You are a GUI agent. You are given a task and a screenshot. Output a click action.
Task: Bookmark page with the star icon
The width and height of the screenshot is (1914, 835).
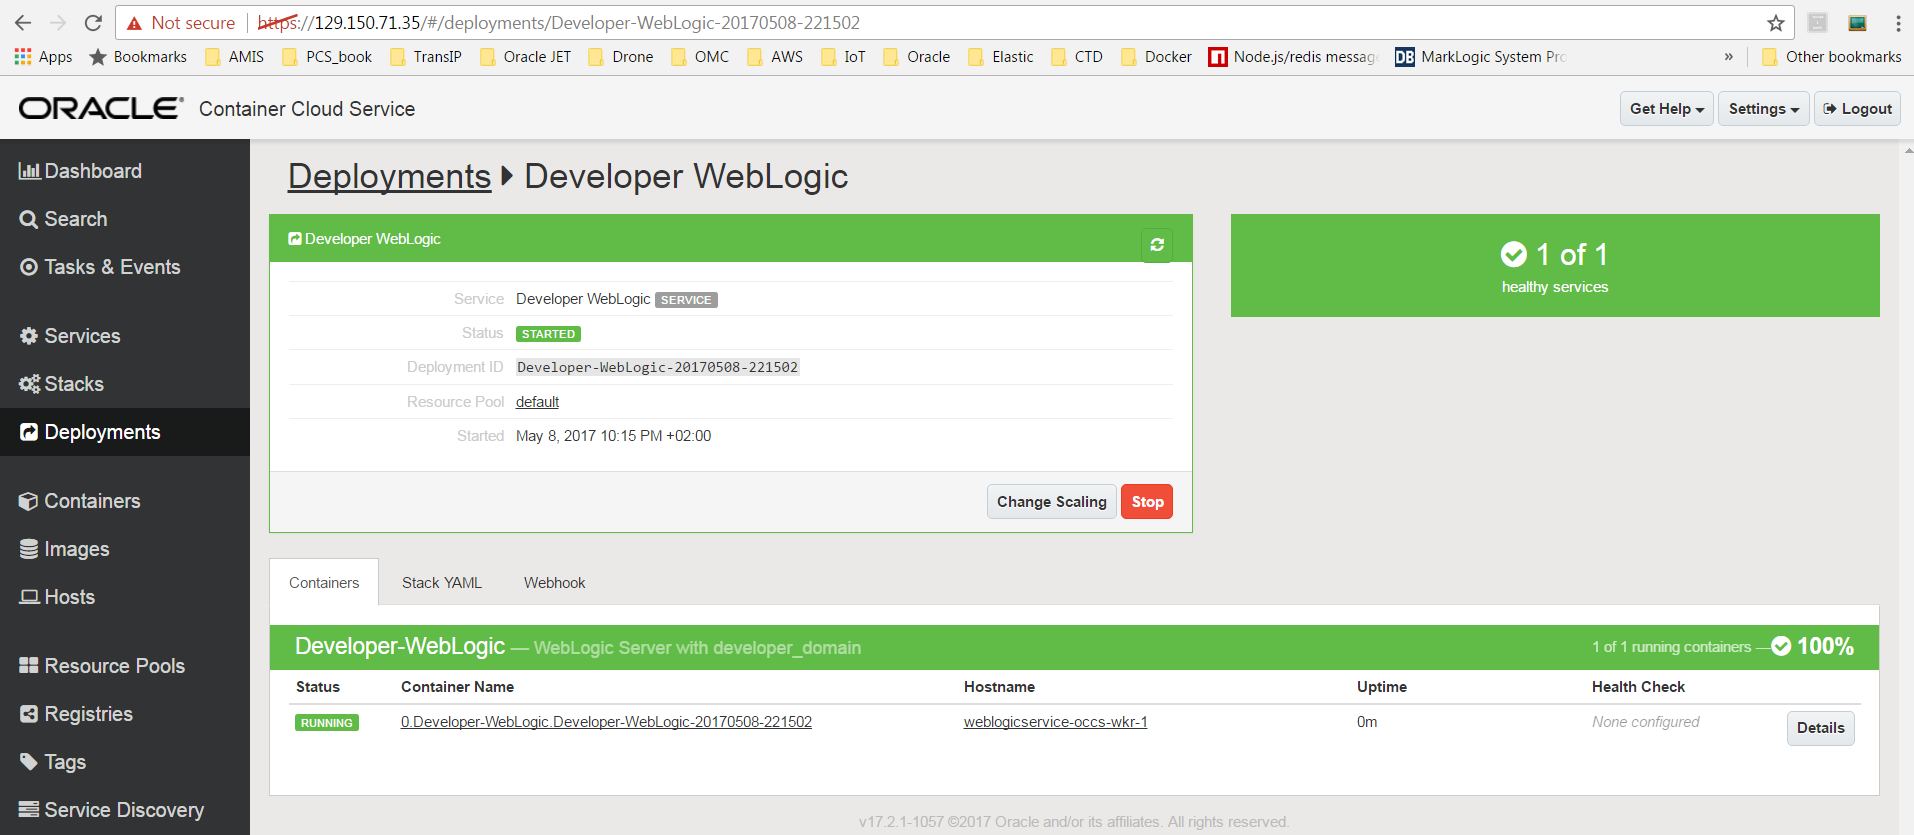point(1775,23)
